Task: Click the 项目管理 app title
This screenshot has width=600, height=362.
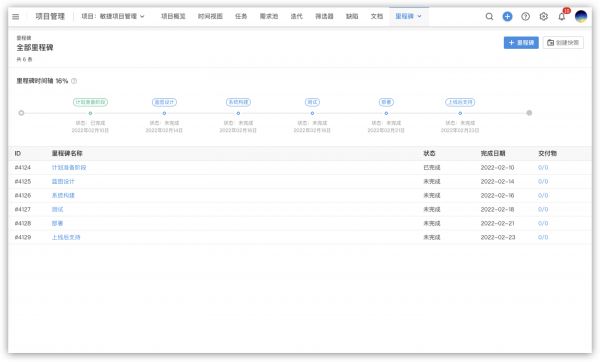Action: click(x=50, y=16)
